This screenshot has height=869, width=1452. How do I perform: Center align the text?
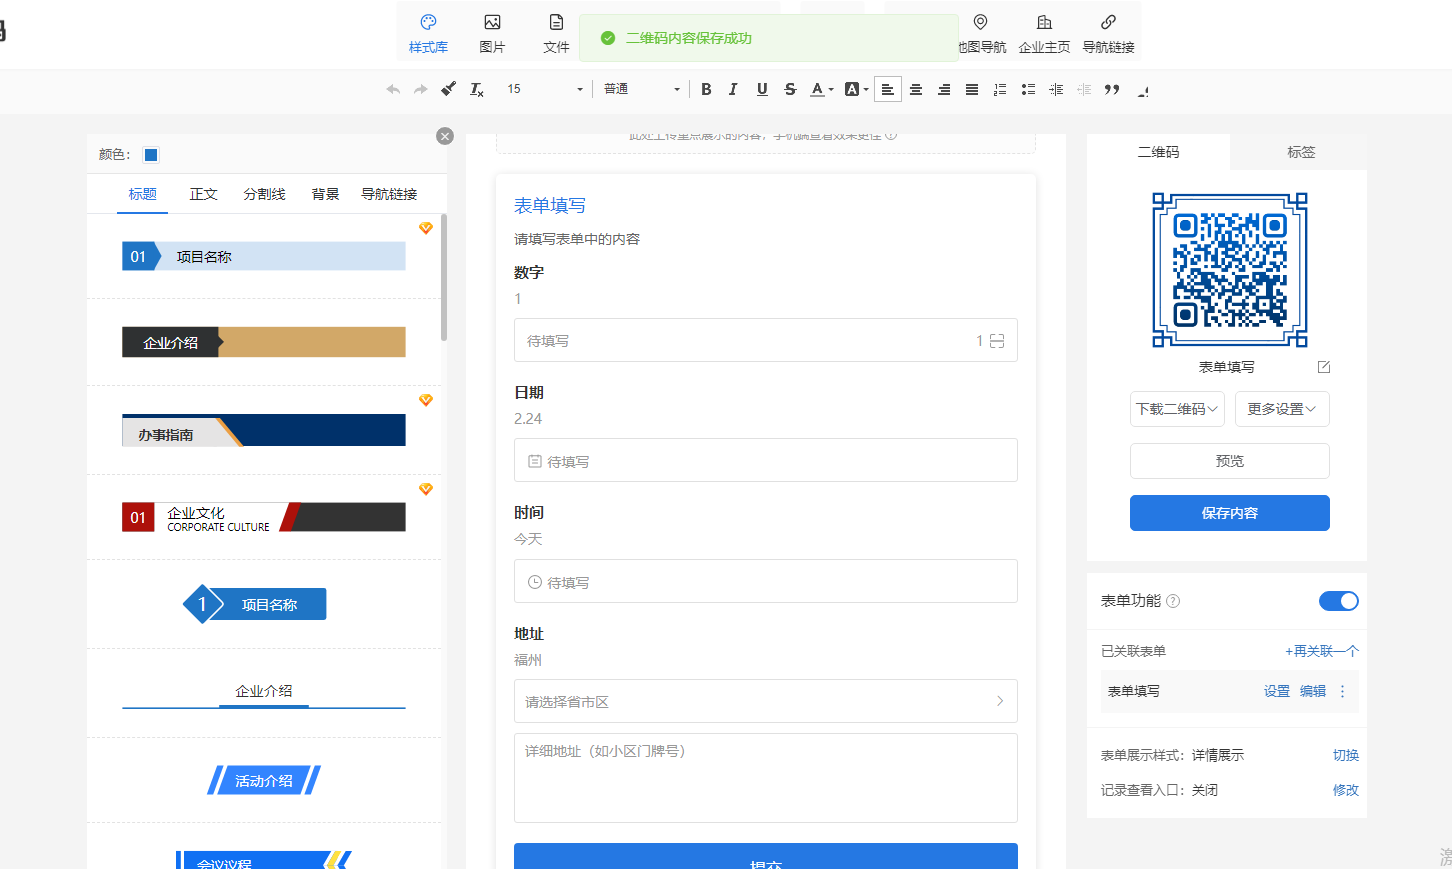point(915,89)
